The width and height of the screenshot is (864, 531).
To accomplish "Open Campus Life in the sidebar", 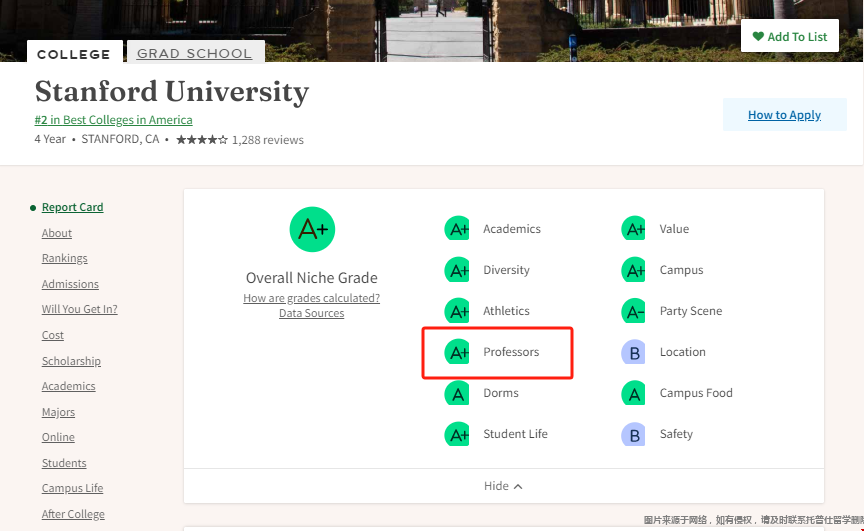I will click(72, 488).
